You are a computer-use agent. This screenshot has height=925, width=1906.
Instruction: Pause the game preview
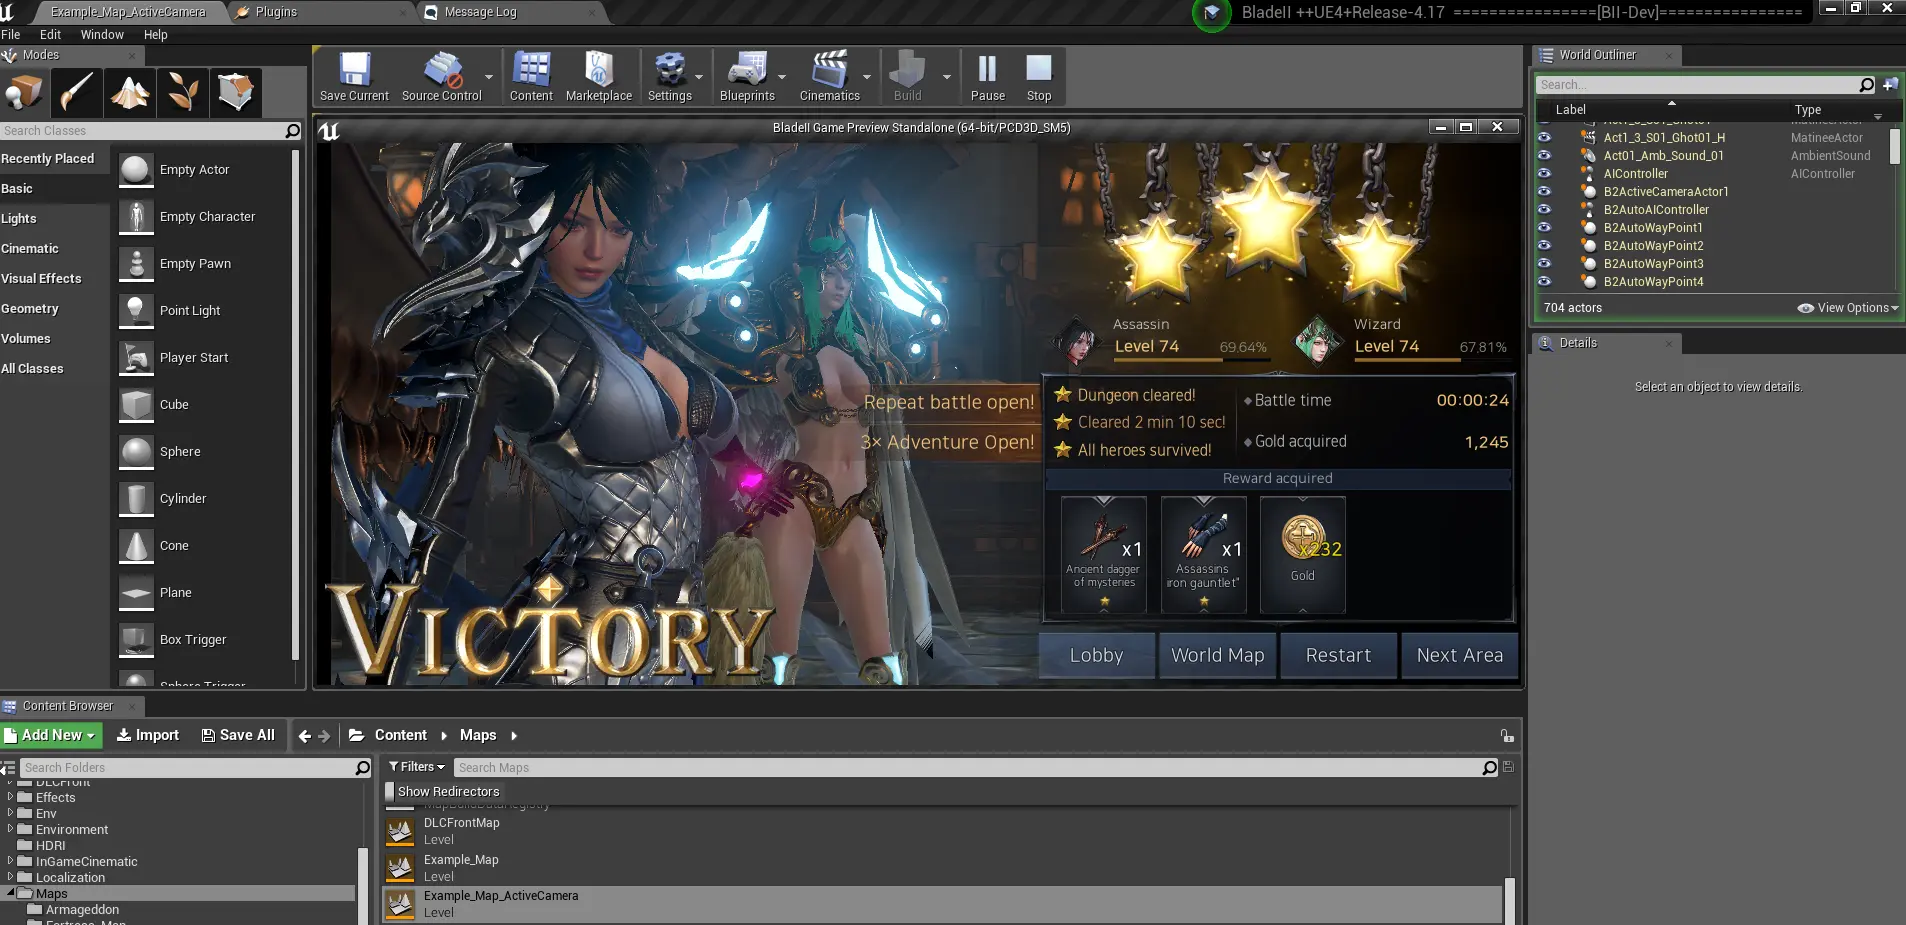(x=987, y=76)
